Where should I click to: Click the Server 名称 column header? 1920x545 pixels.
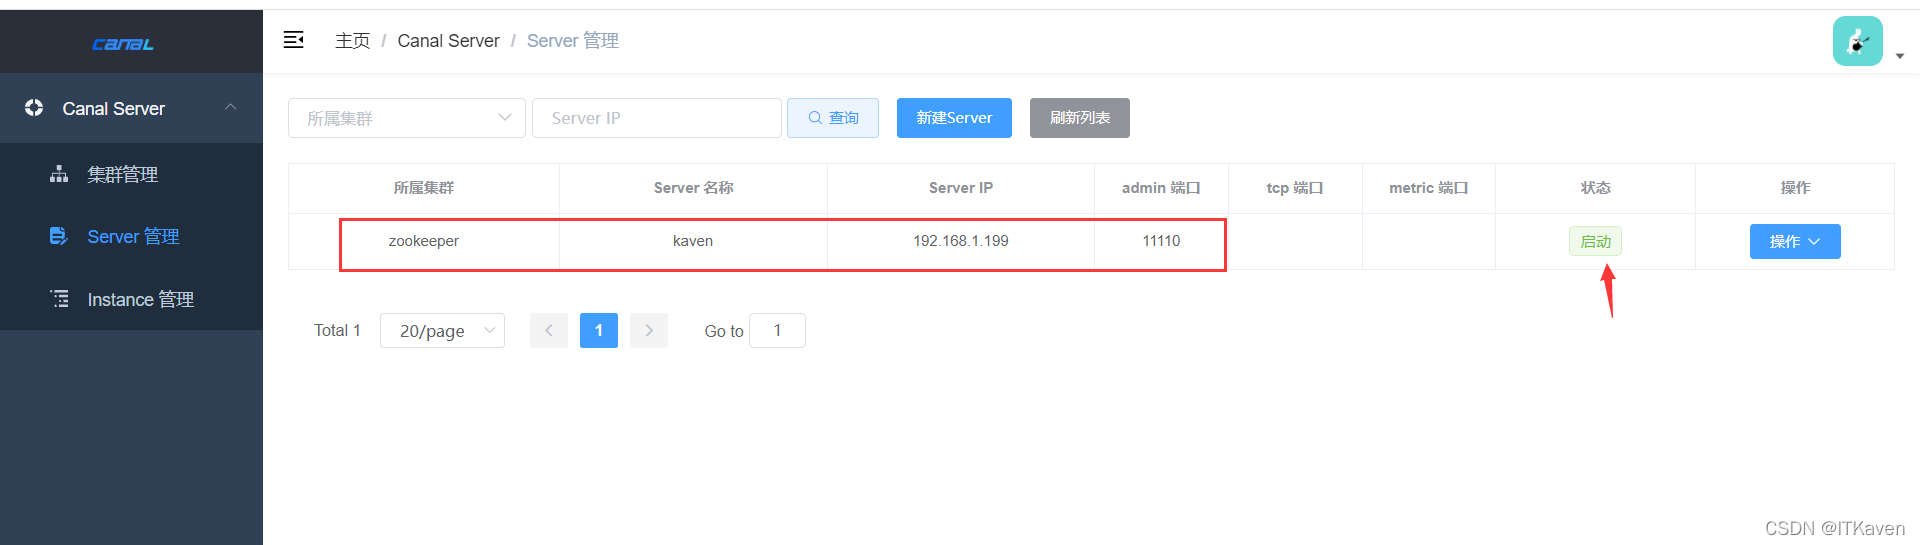point(693,188)
